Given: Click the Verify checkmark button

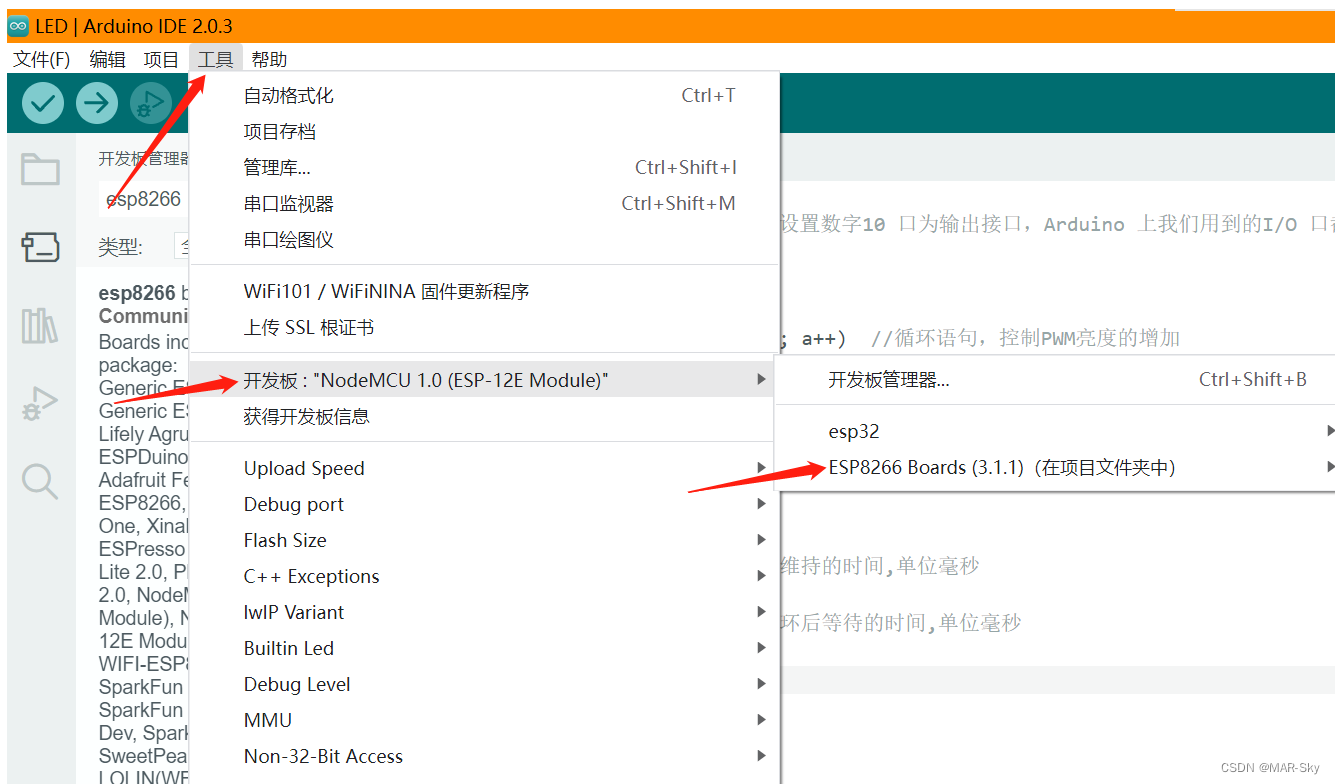Looking at the screenshot, I should click(43, 103).
